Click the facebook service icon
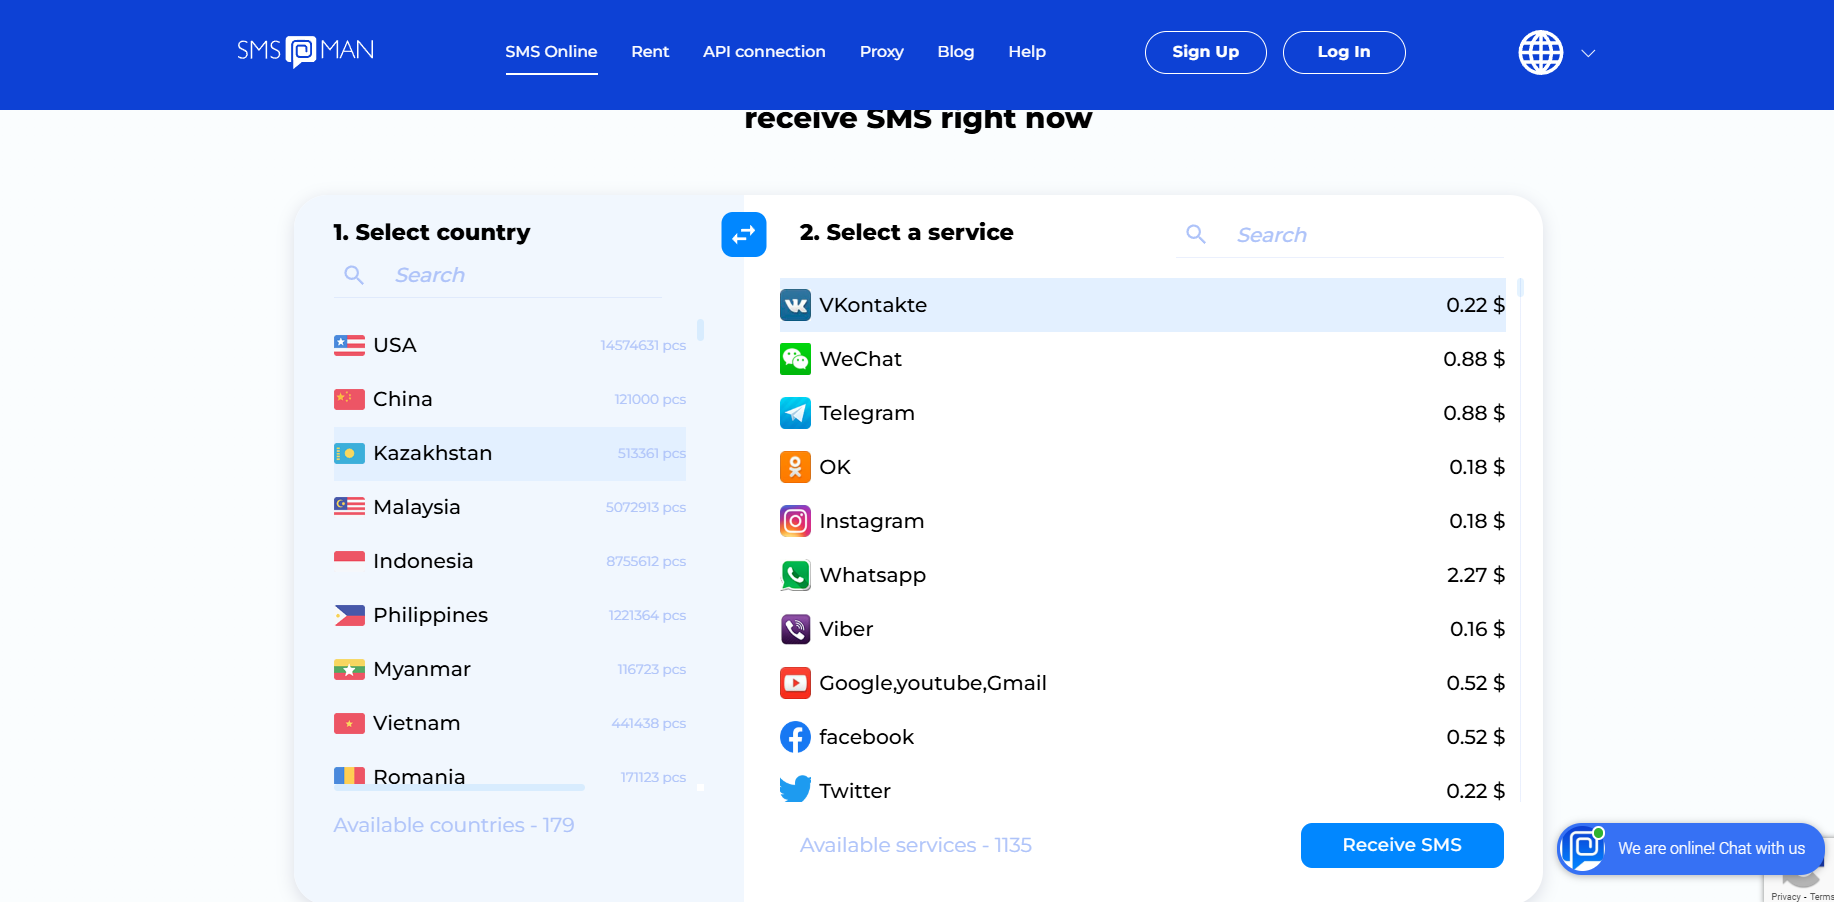 (796, 737)
